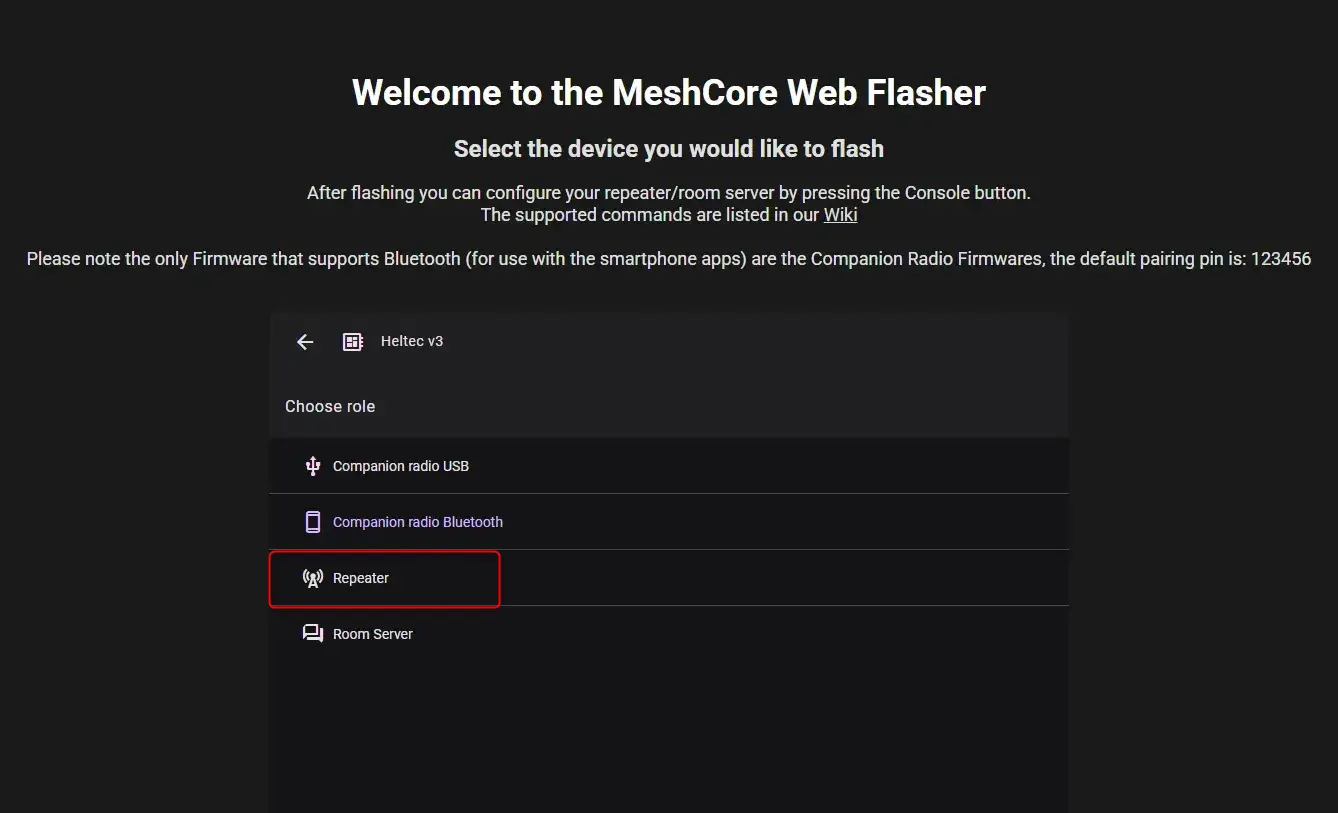The width and height of the screenshot is (1338, 813).
Task: Pick the Room Server role label
Action: (x=373, y=634)
